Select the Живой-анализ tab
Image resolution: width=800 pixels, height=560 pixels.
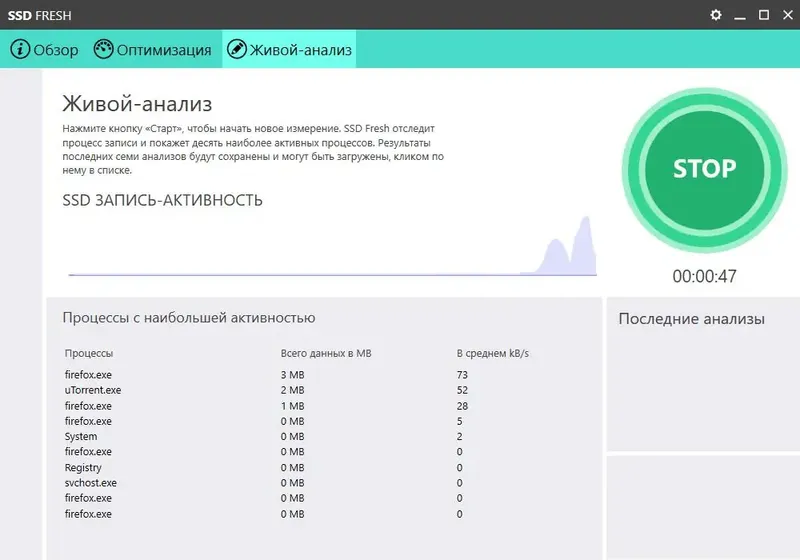289,49
